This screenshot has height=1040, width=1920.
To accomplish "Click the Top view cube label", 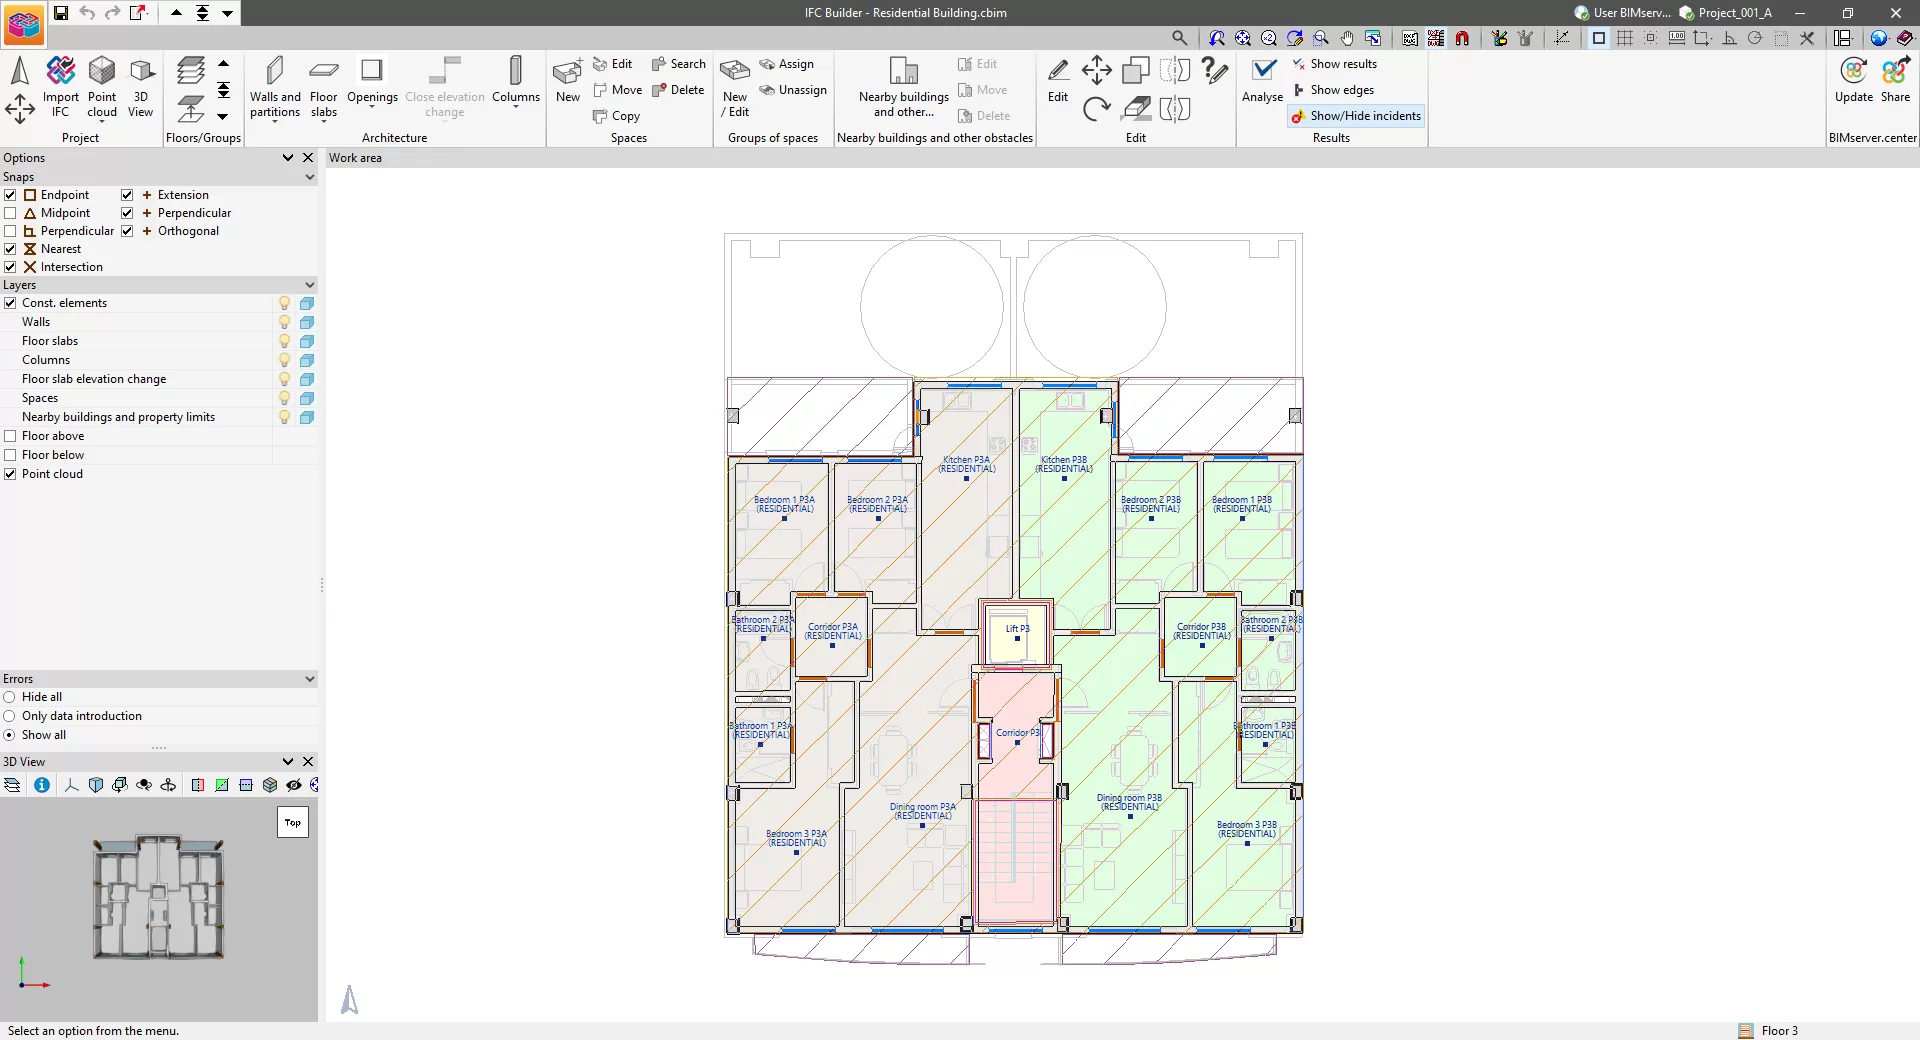I will [292, 823].
